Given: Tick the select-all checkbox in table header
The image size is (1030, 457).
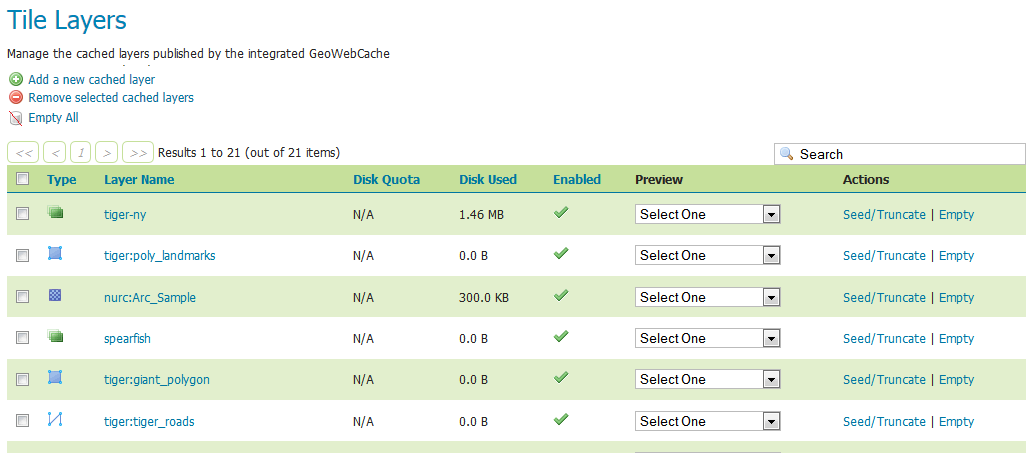Looking at the screenshot, I should click(x=22, y=179).
